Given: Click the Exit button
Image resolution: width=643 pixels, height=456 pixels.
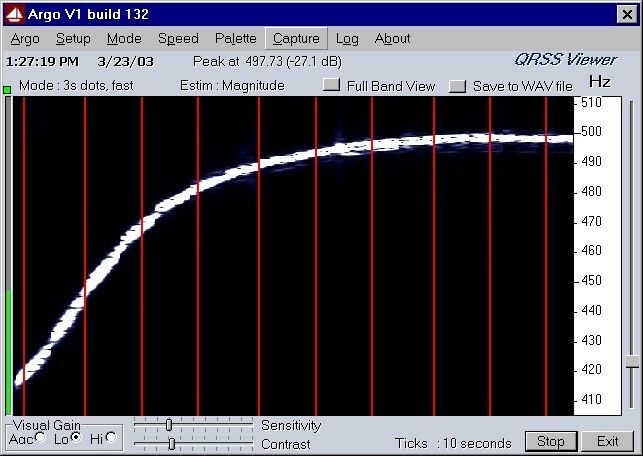Looking at the screenshot, I should [x=607, y=441].
